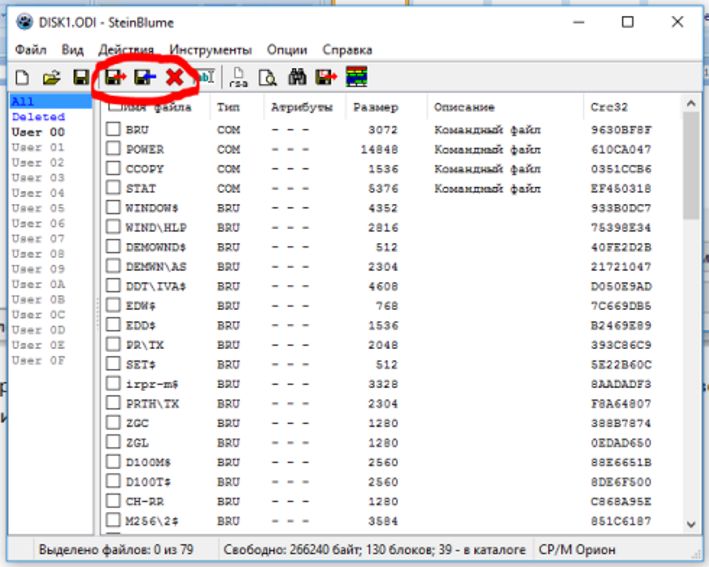Click the rename 'ab' text cursor icon

[x=206, y=77]
